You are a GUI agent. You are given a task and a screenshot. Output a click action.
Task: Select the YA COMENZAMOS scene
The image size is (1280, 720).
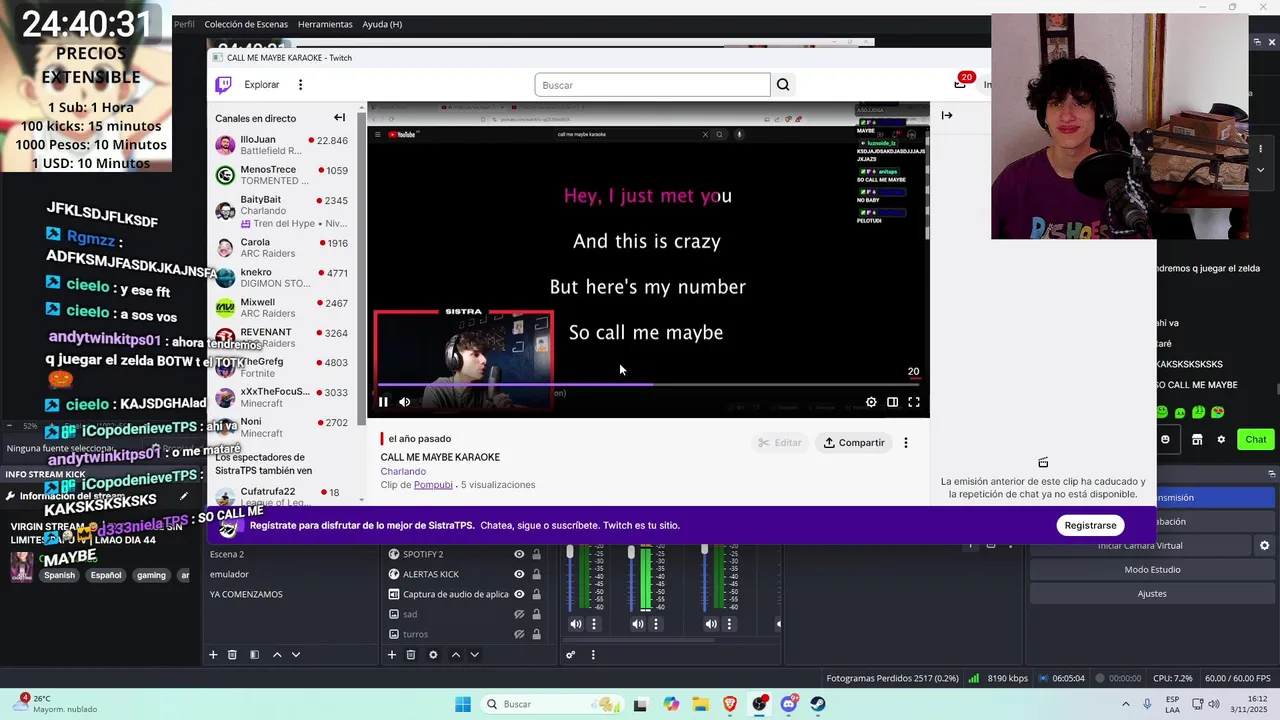(x=246, y=594)
